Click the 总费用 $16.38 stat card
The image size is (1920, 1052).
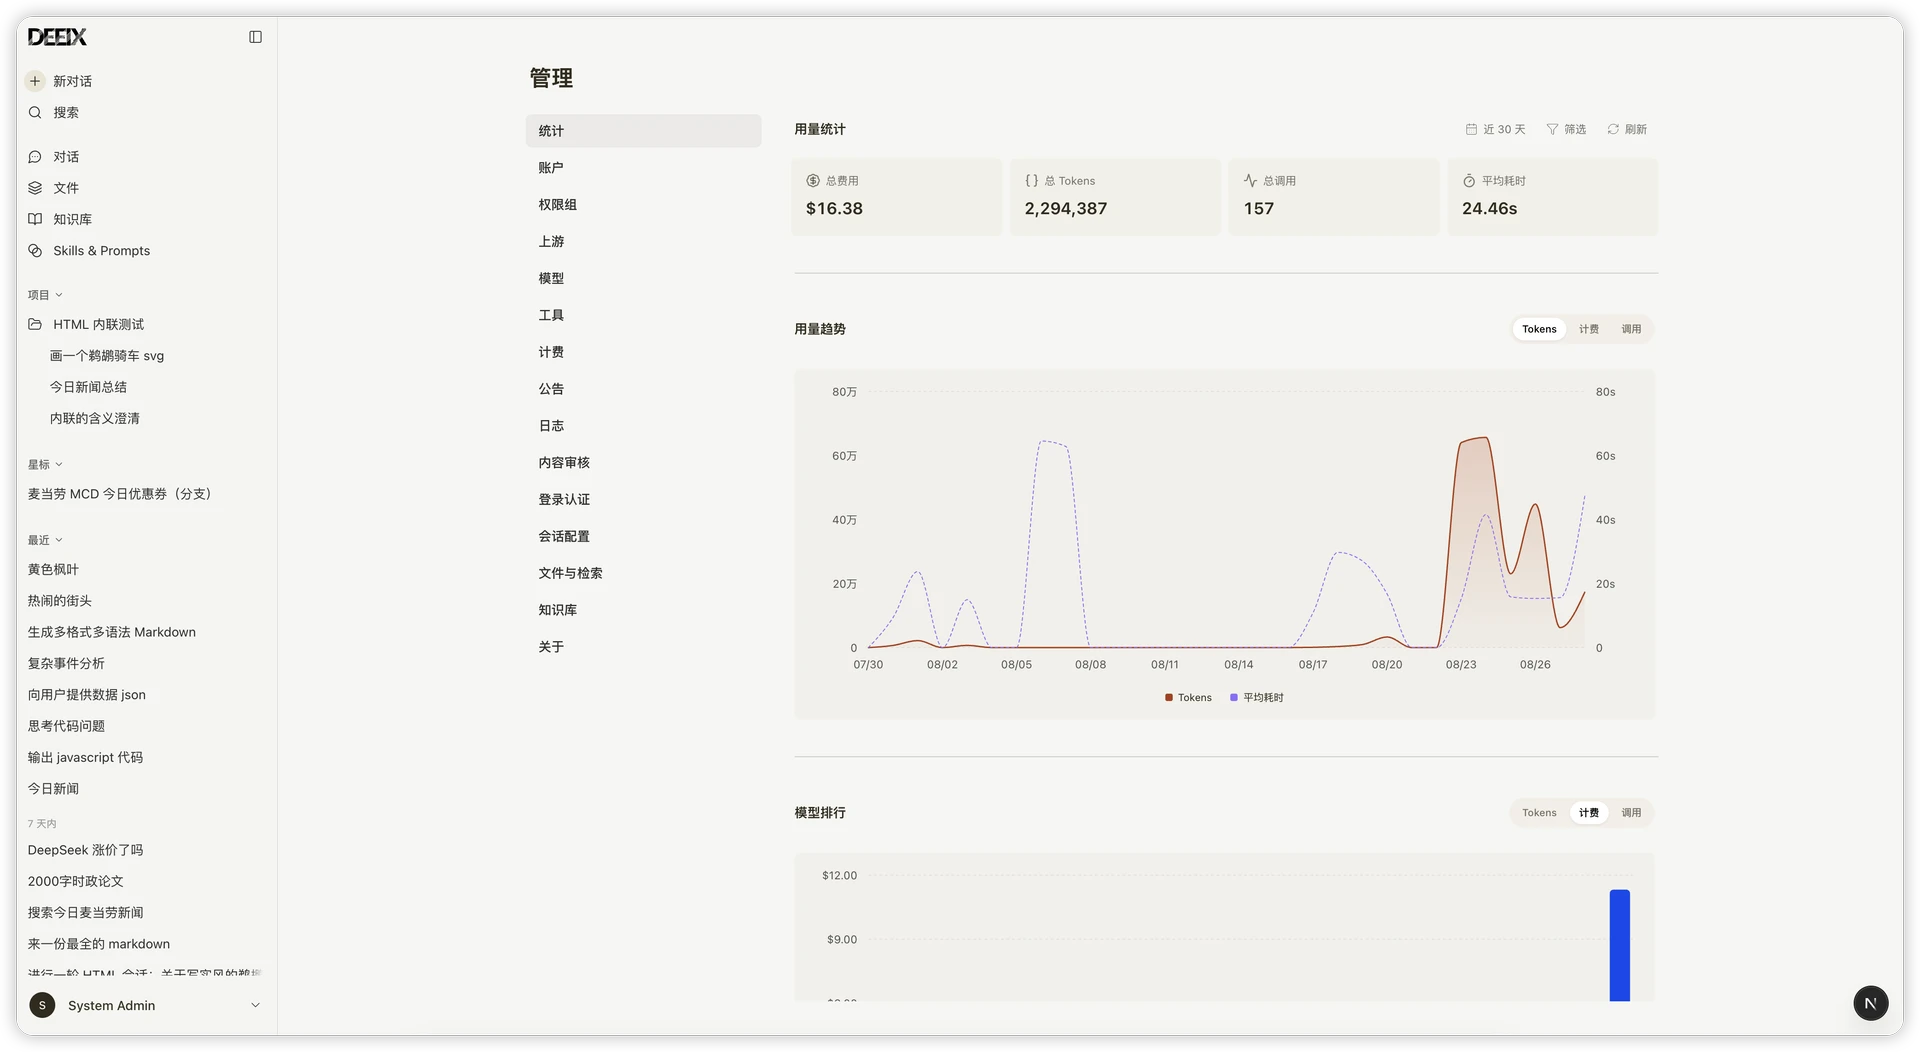pyautogui.click(x=896, y=197)
